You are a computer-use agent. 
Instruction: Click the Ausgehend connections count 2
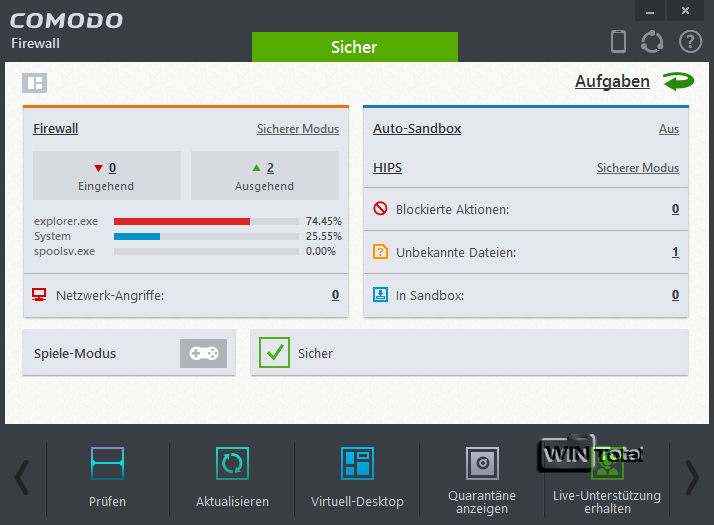(270, 168)
